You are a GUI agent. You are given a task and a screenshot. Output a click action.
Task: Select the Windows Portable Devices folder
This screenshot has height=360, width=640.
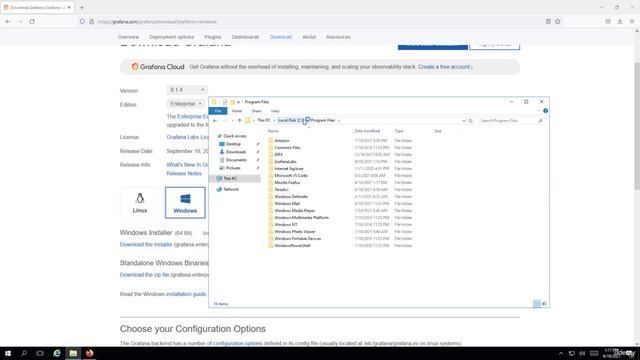(x=298, y=238)
